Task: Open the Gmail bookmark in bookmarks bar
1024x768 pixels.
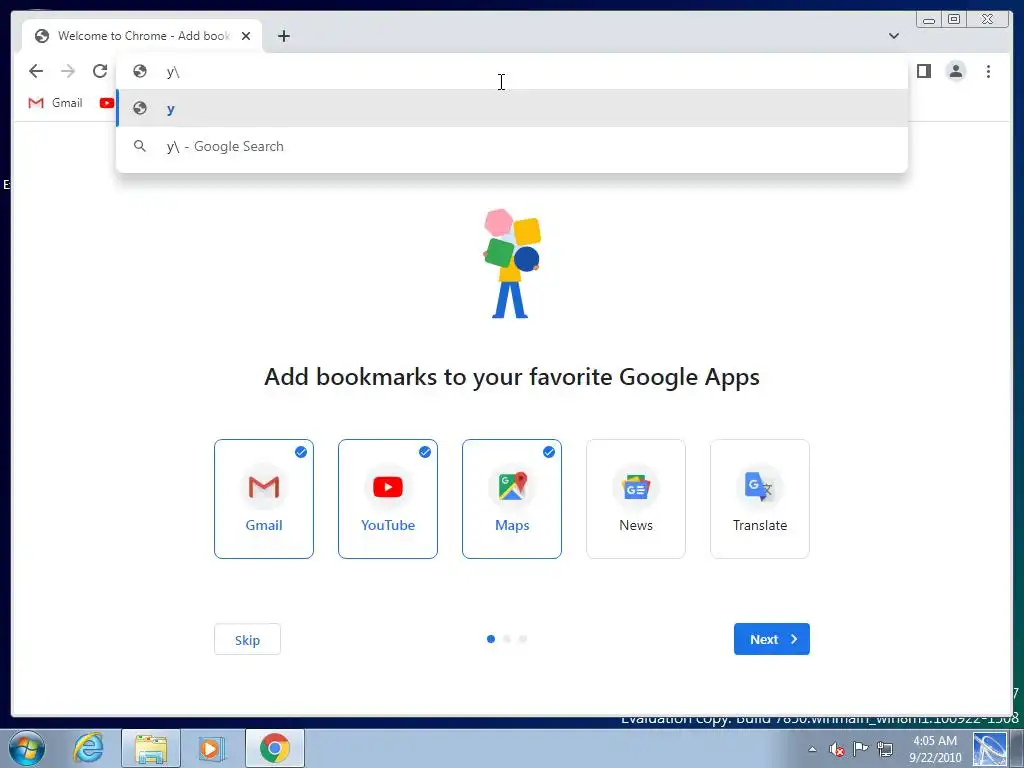Action: click(56, 103)
